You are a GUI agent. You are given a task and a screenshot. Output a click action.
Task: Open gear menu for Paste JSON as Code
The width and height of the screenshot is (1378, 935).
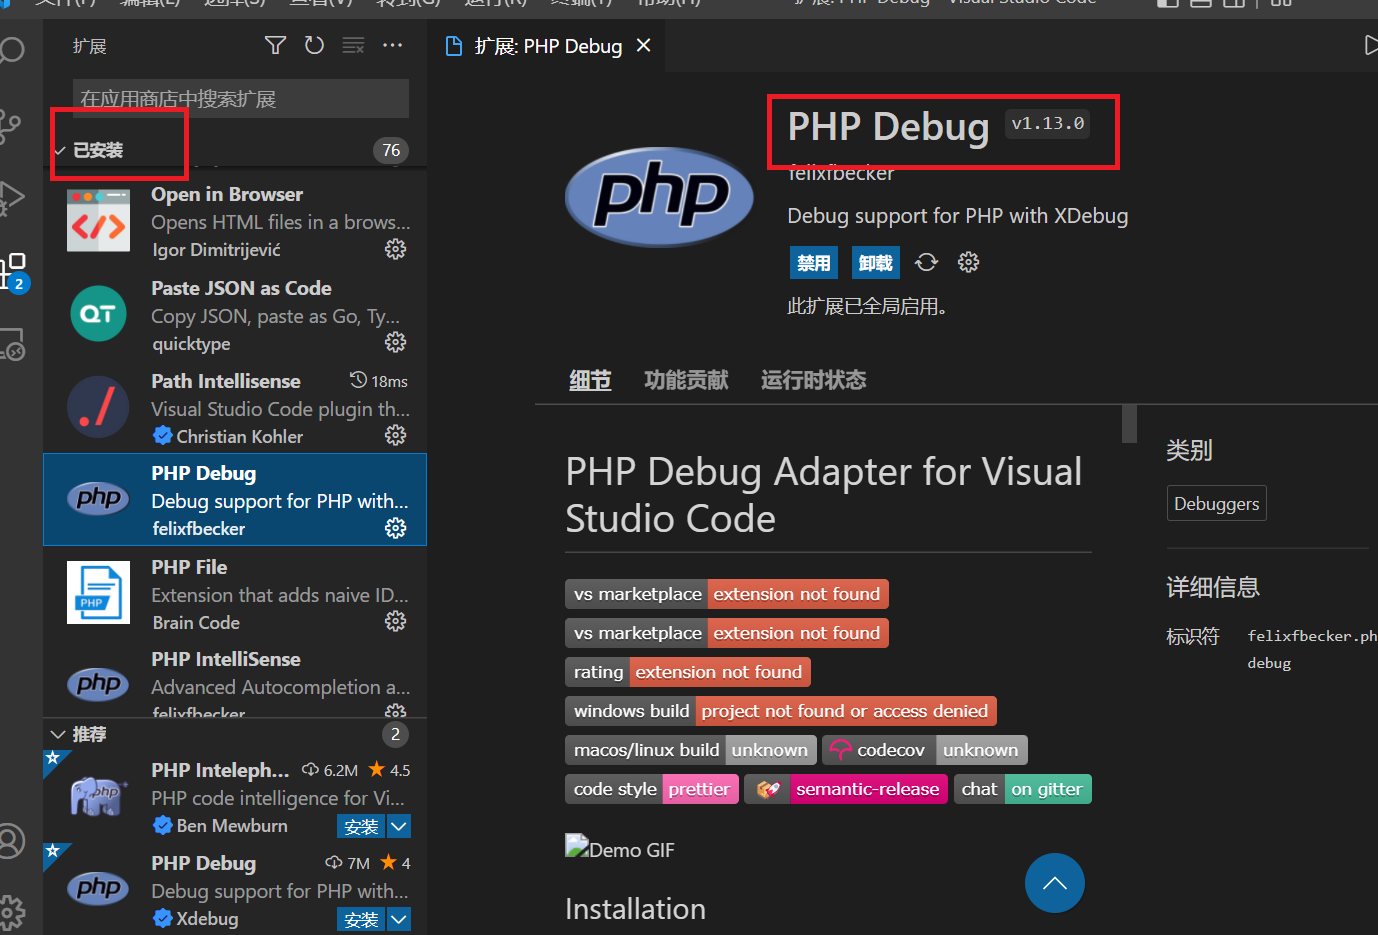click(x=396, y=342)
